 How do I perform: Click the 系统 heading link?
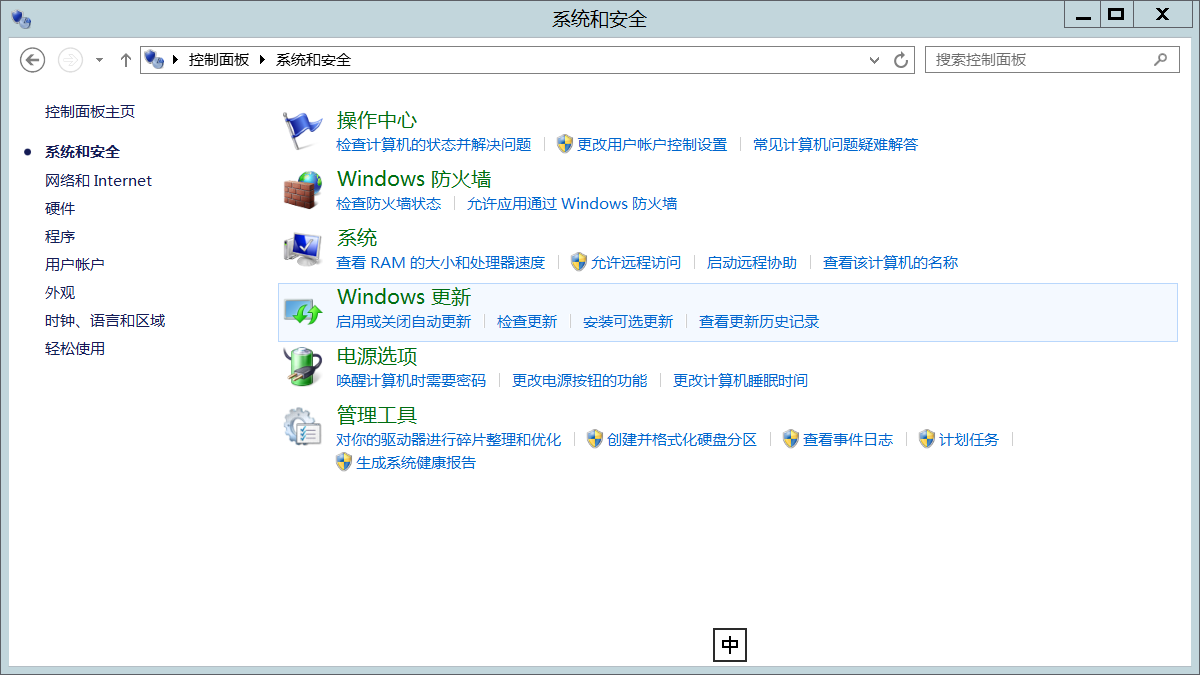tap(357, 238)
